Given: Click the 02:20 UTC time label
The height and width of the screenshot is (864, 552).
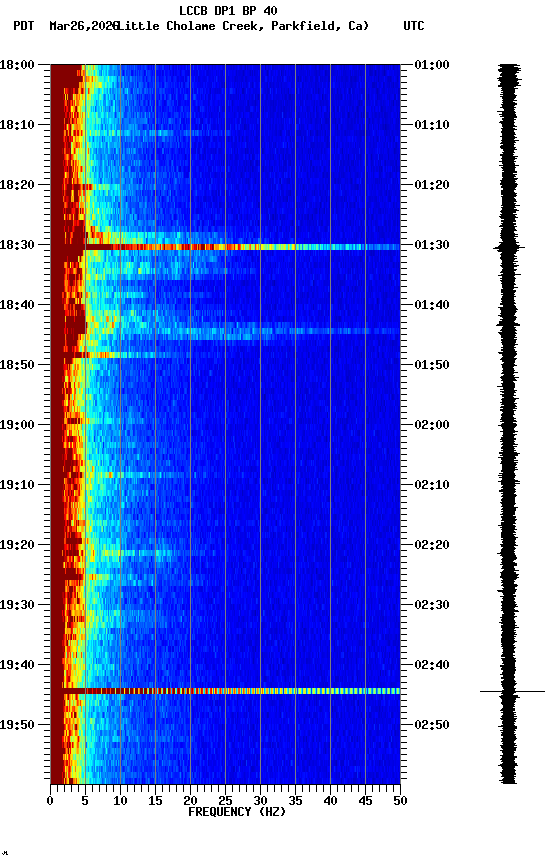Looking at the screenshot, I should tap(432, 545).
